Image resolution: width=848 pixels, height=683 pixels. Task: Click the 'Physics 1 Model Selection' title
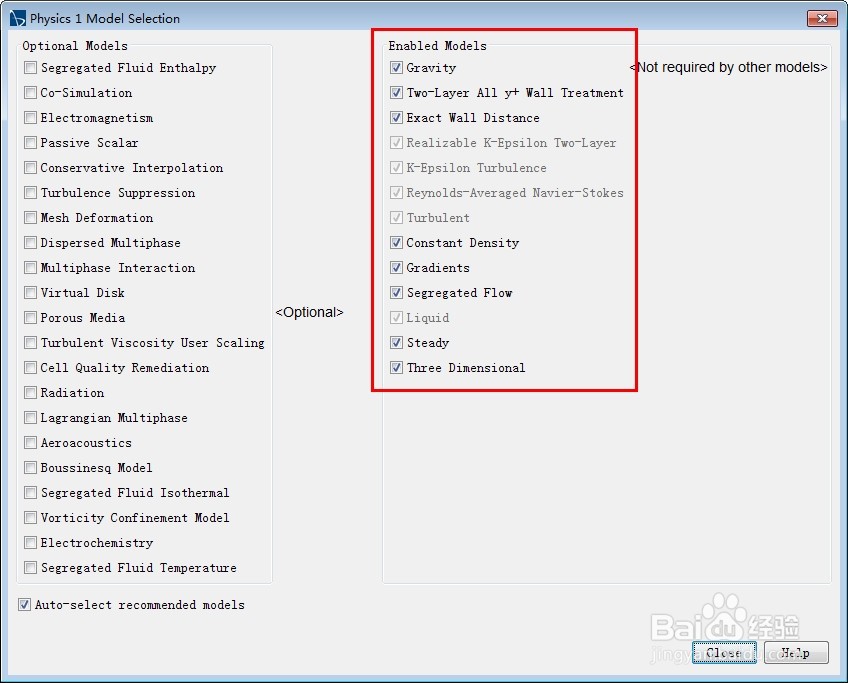tap(105, 18)
